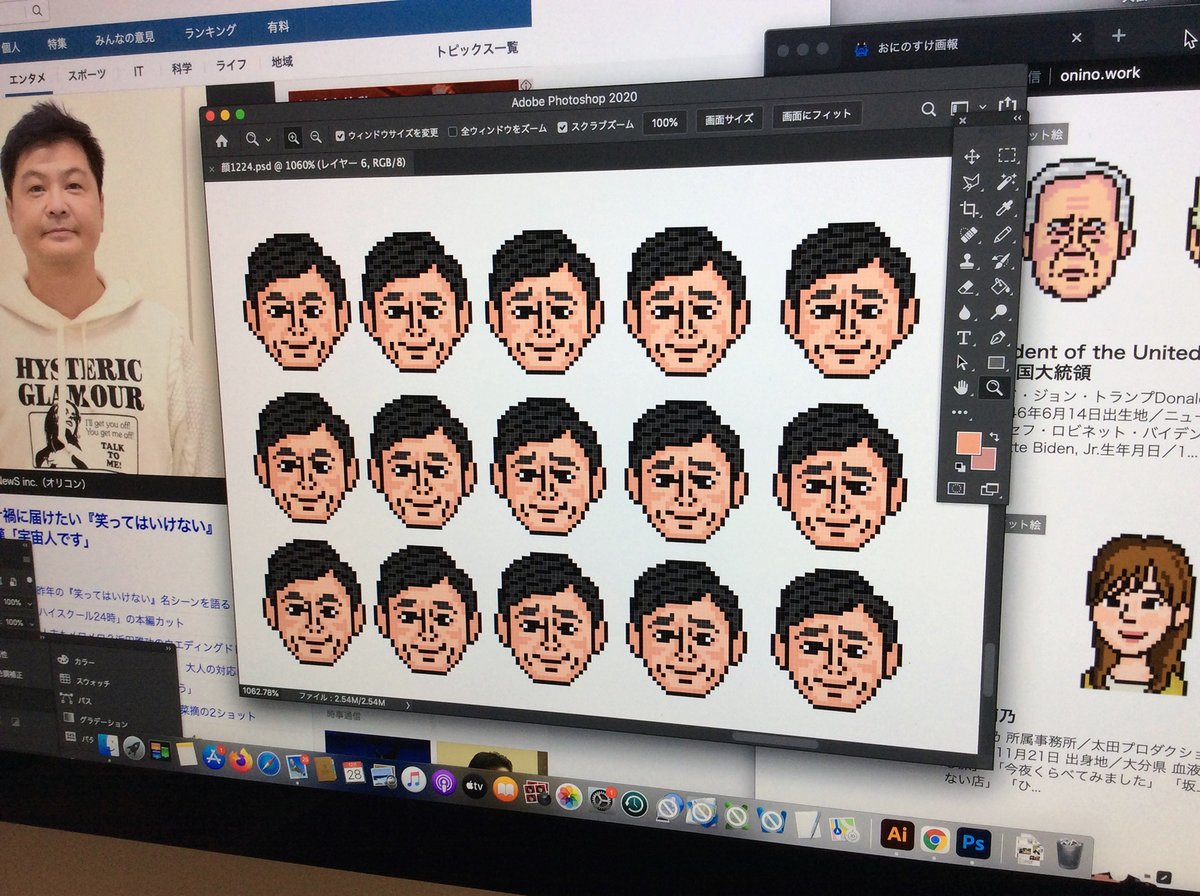Image resolution: width=1200 pixels, height=896 pixels.
Task: Open the Photoshop search magnifier
Action: click(x=929, y=109)
